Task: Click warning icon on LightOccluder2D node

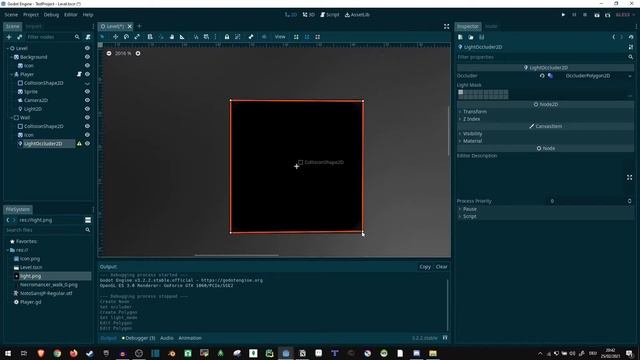Action: click(79, 144)
